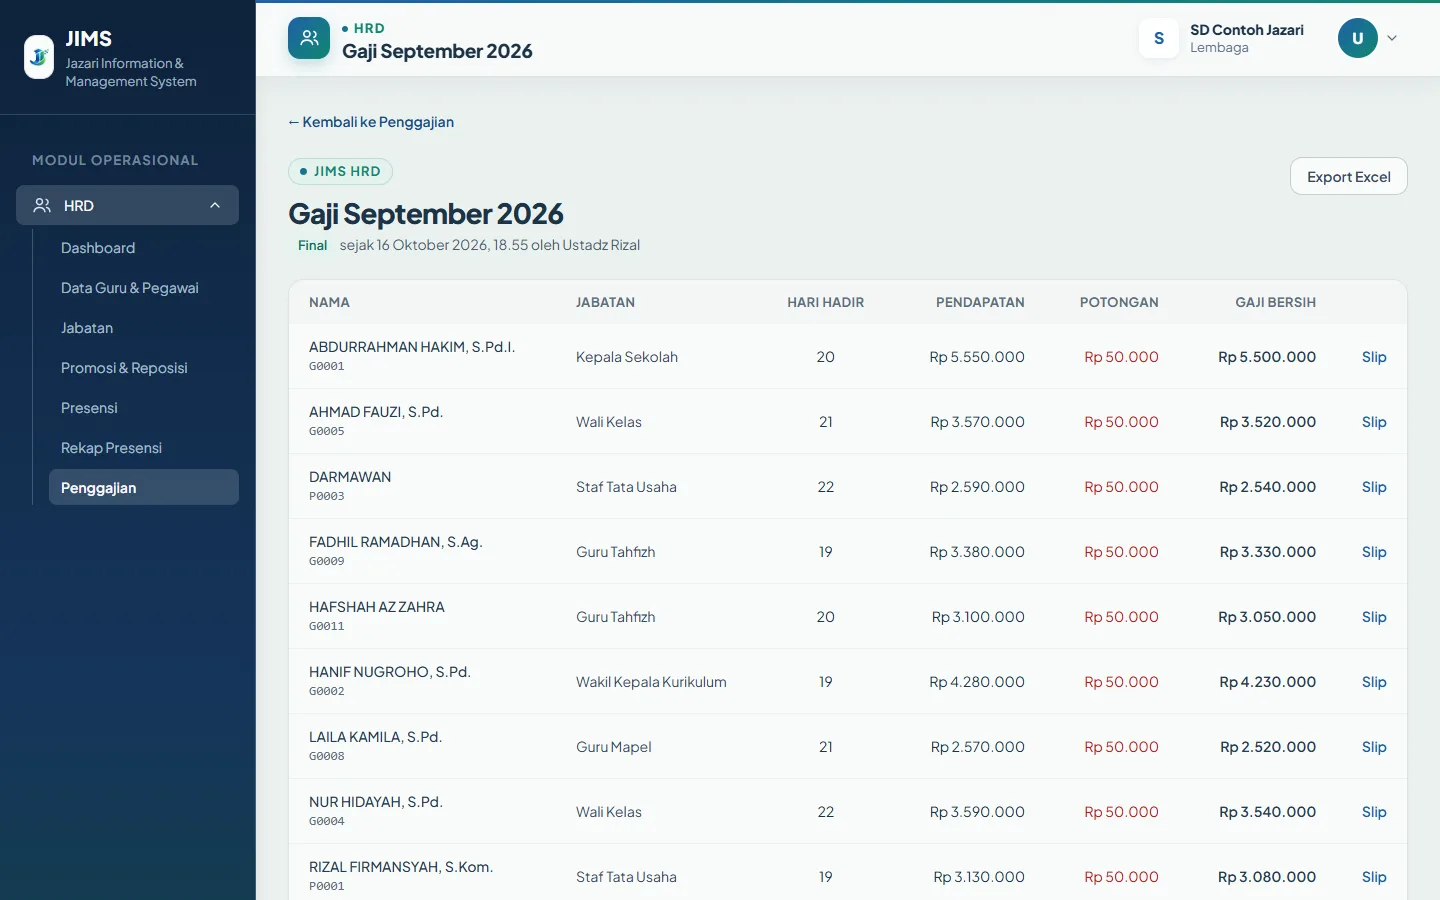The height and width of the screenshot is (900, 1440).
Task: Click the Export Excel button
Action: click(x=1348, y=176)
